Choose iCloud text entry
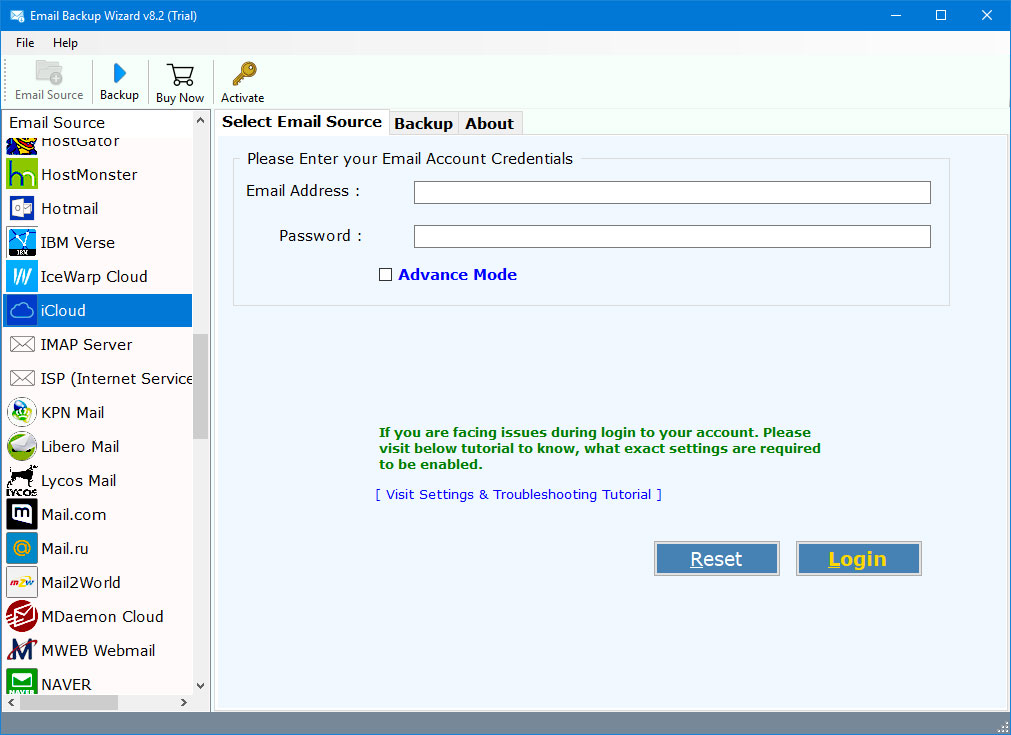Viewport: 1011px width, 735px height. pos(63,311)
